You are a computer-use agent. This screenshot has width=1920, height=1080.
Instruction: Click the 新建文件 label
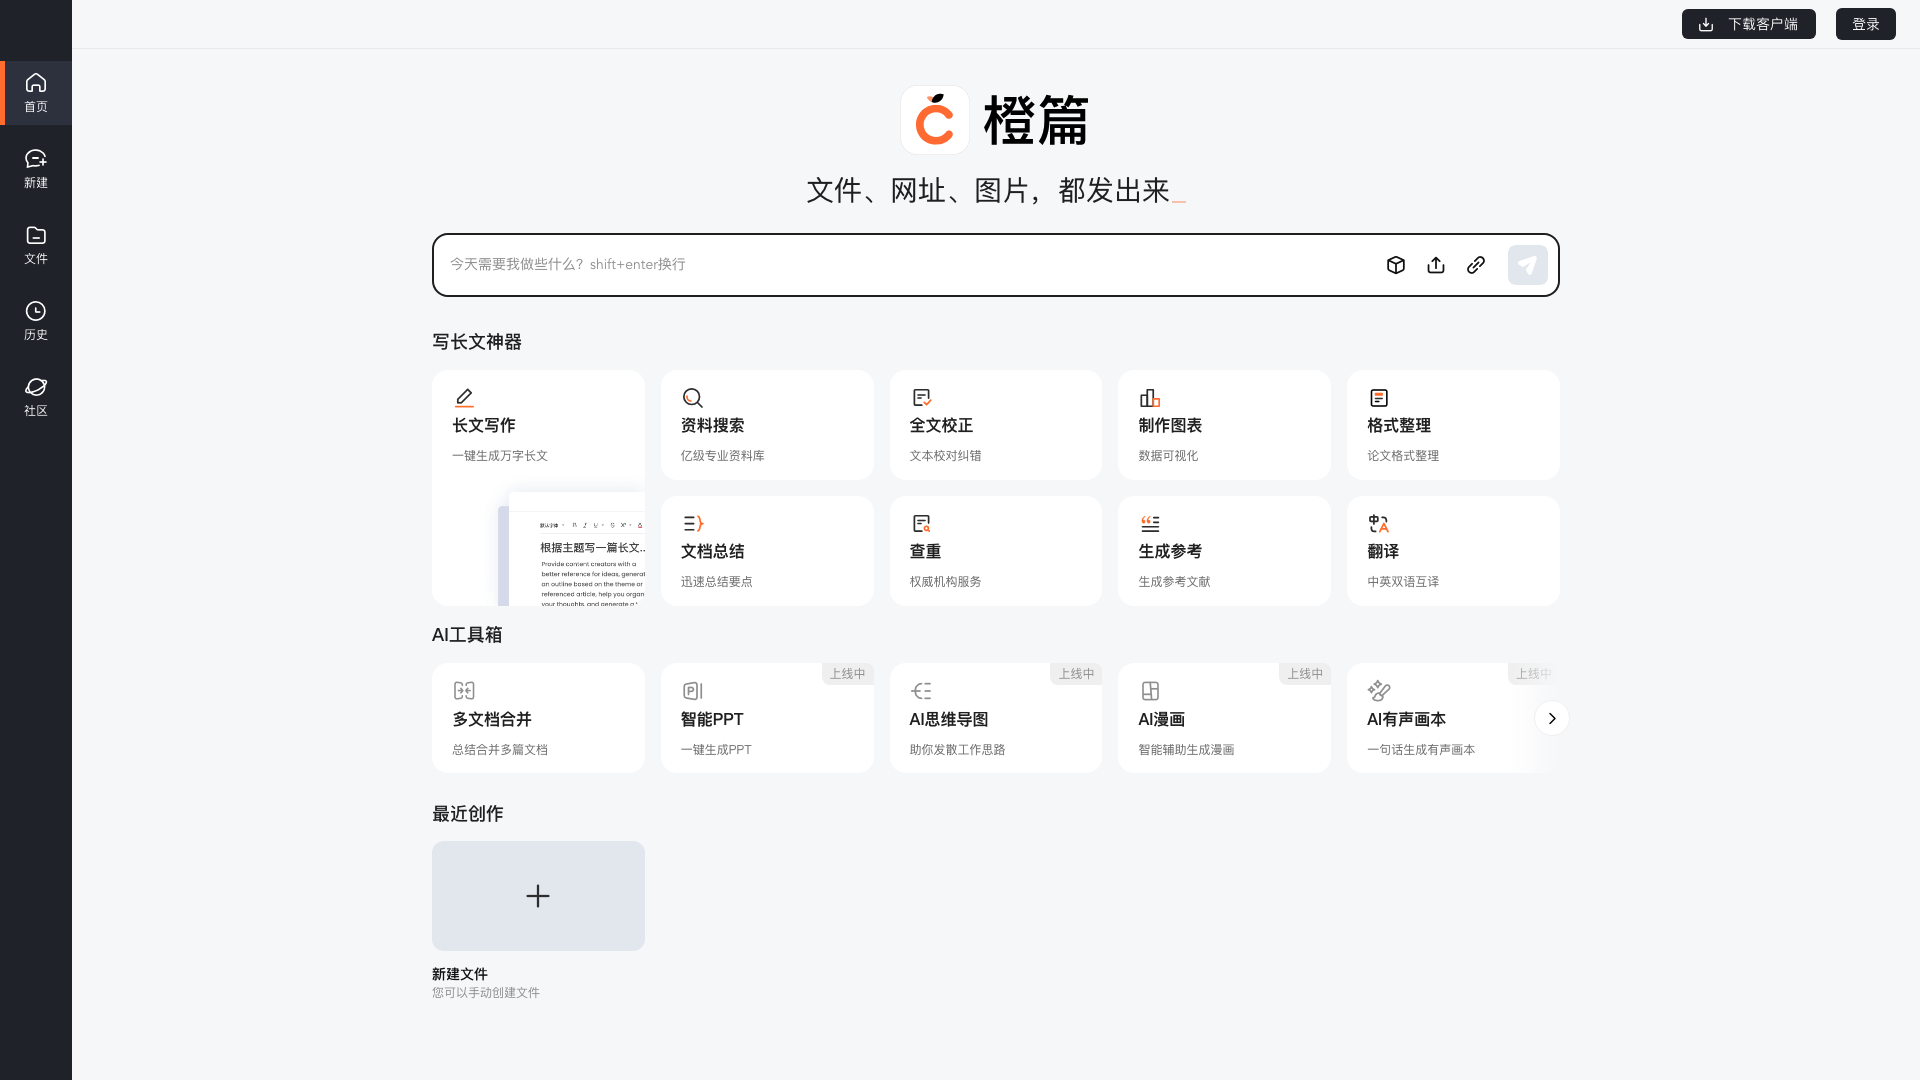point(460,974)
